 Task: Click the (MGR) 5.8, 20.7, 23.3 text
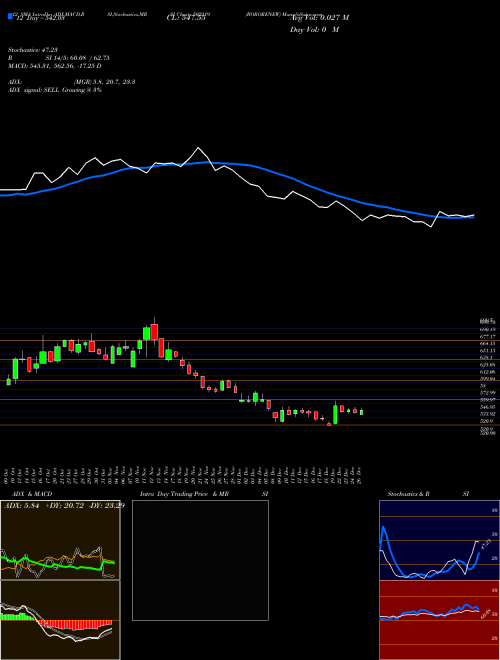104,82
